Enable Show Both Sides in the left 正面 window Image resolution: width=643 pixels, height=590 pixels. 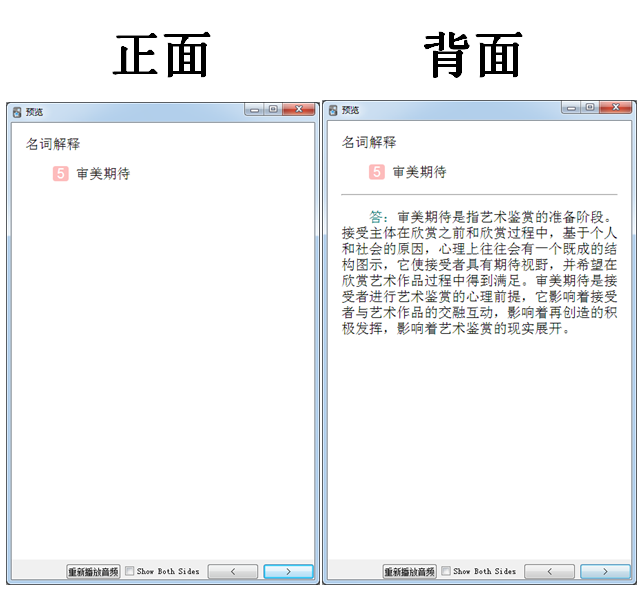(x=129, y=571)
